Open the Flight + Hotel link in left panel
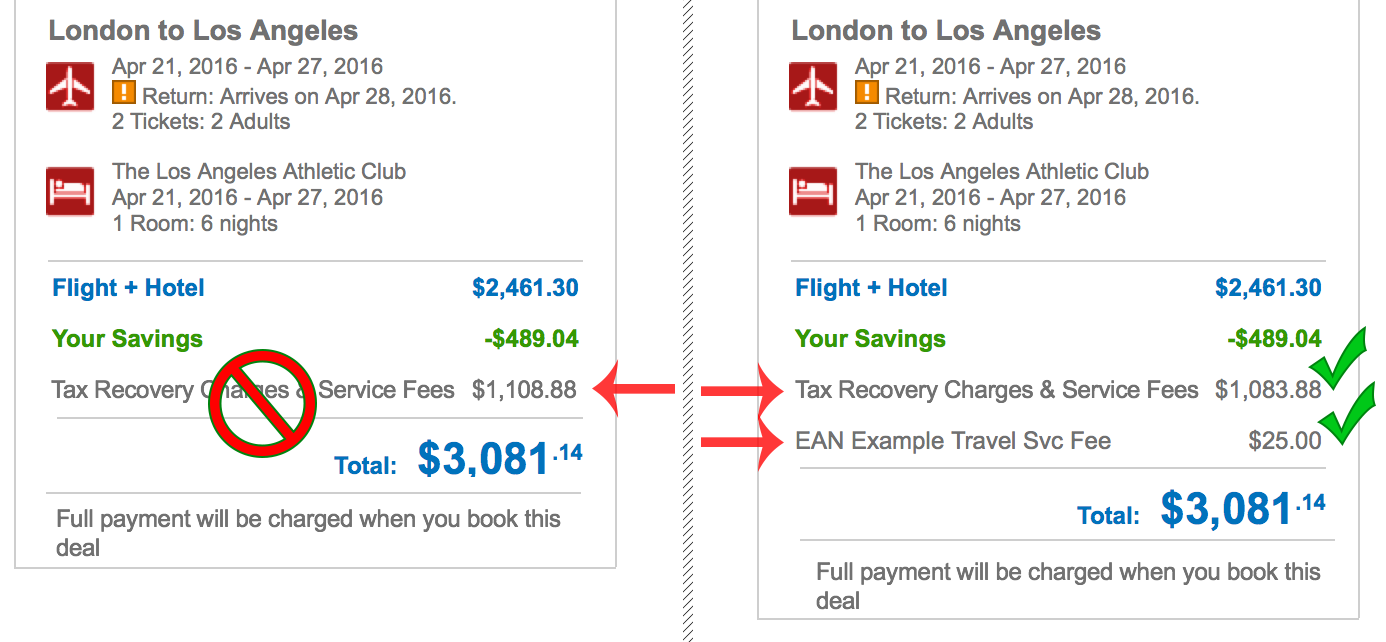This screenshot has width=1386, height=642. click(128, 288)
